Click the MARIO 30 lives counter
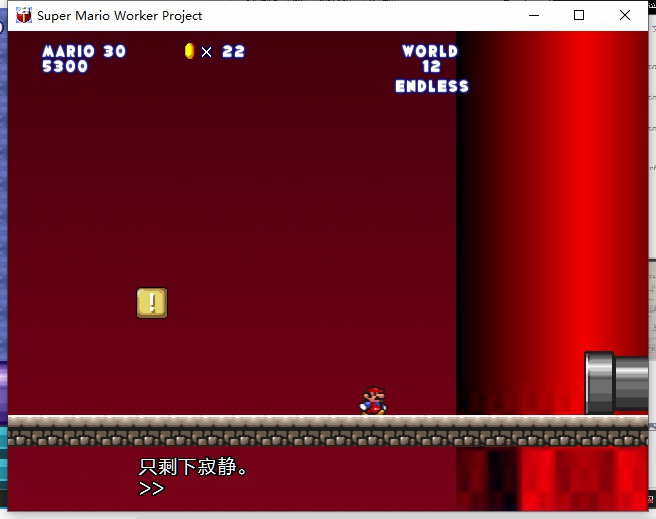 [84, 51]
